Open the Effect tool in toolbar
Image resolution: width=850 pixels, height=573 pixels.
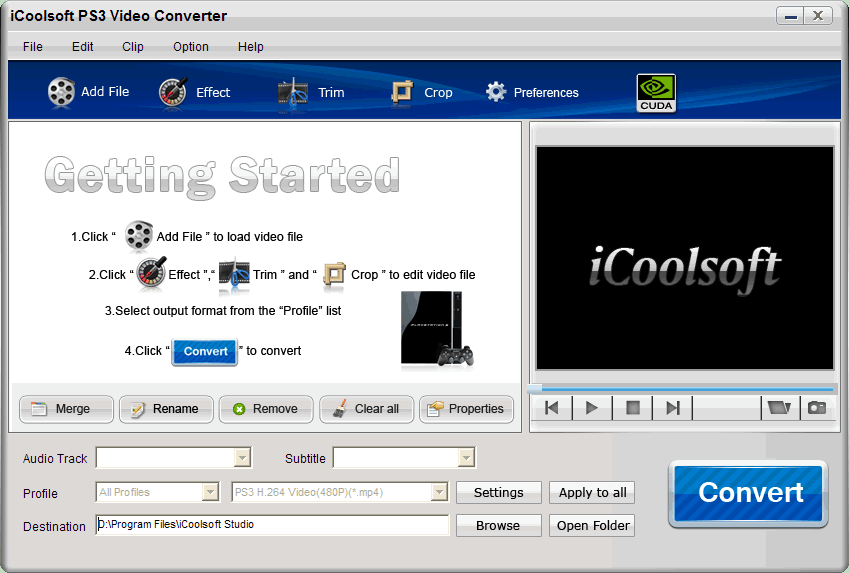(x=195, y=92)
